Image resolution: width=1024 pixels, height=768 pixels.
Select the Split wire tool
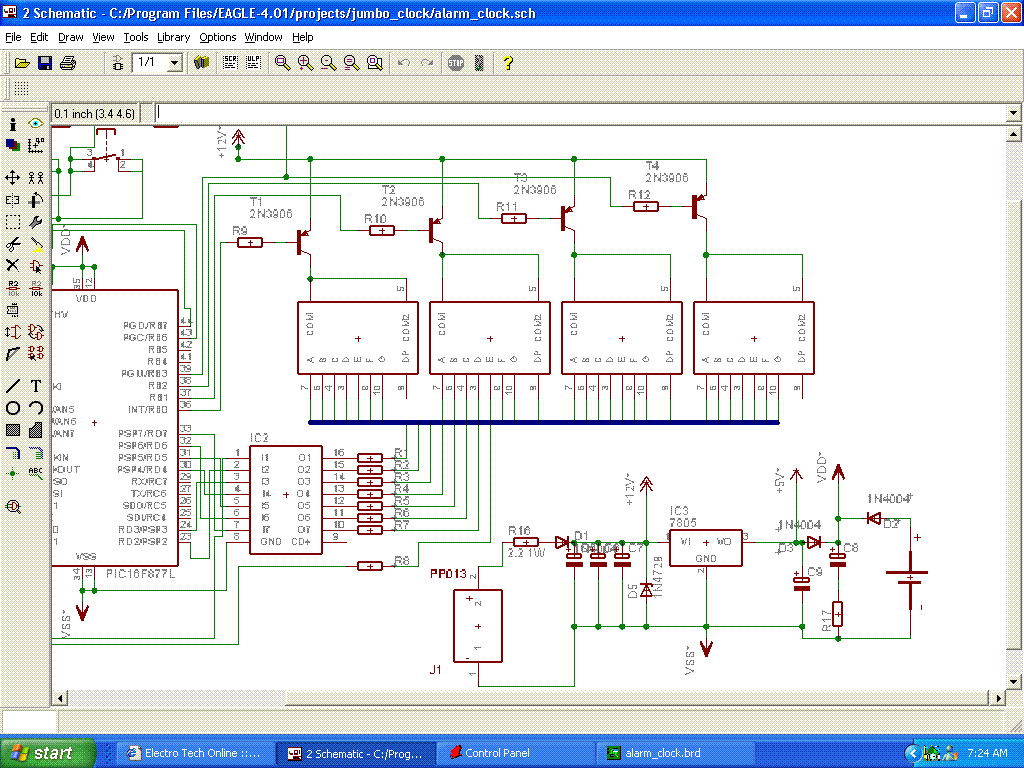(x=12, y=354)
